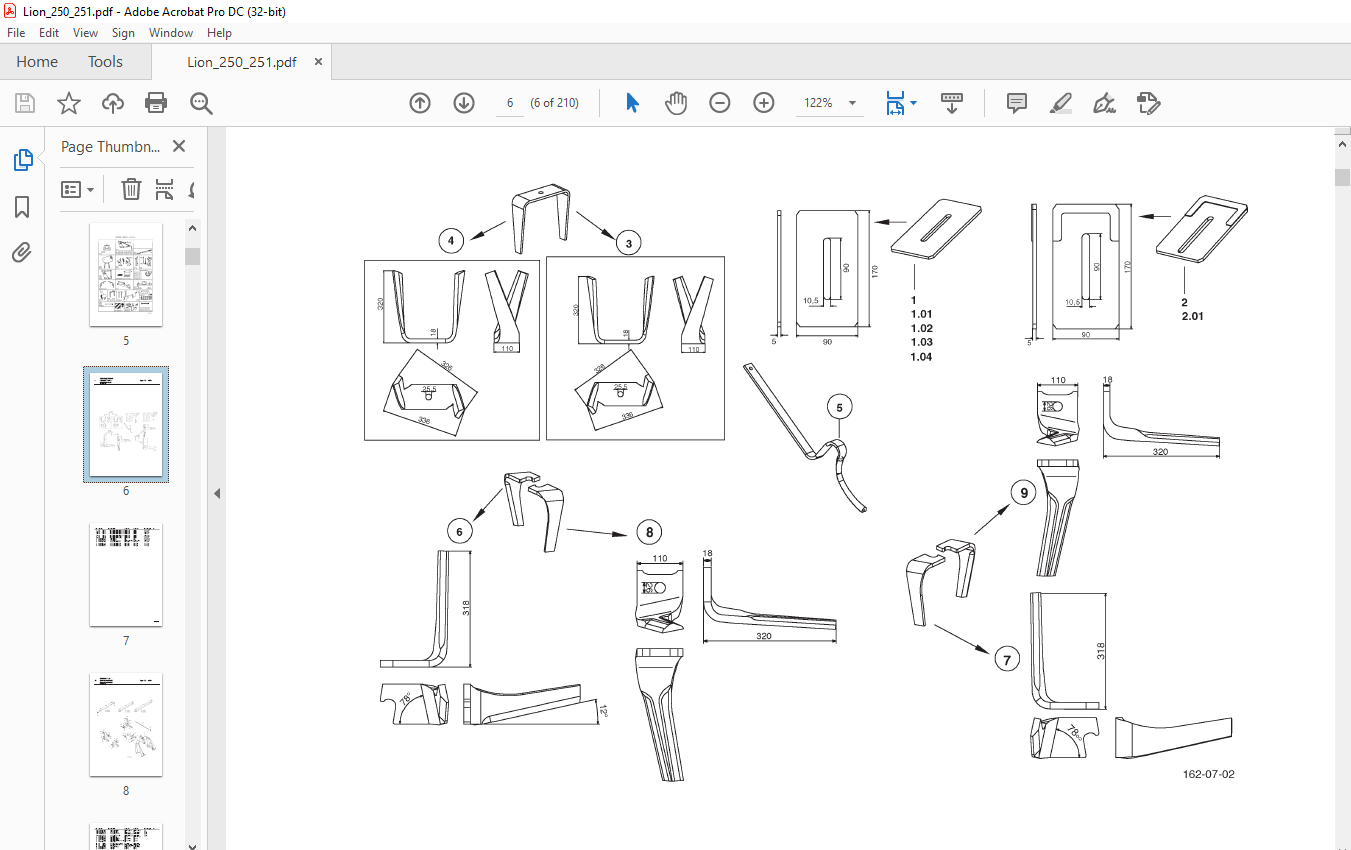Open Bookmarks sidebar panel
The width and height of the screenshot is (1351, 850).
click(22, 207)
